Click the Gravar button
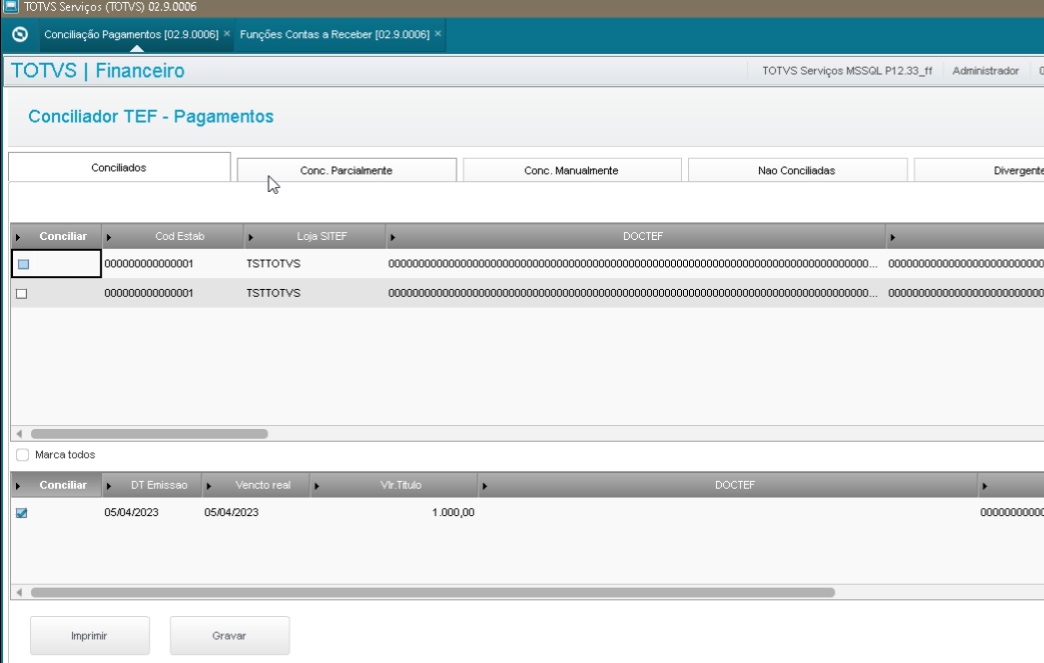The height and width of the screenshot is (663, 1044). coord(230,636)
